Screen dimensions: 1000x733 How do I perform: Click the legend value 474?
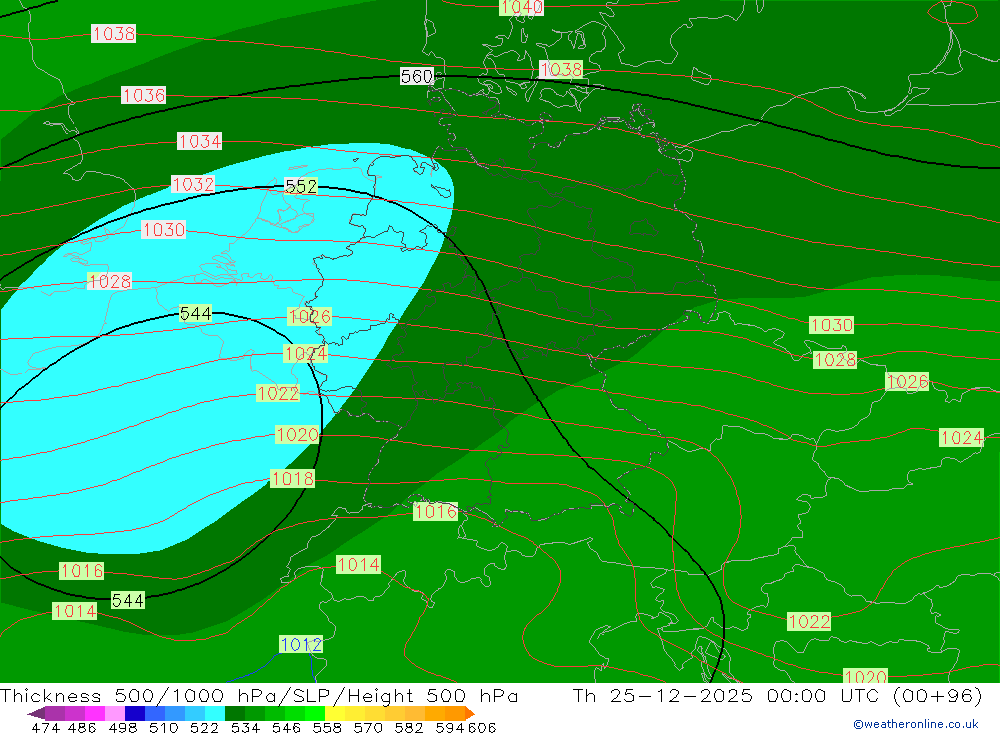(x=45, y=728)
